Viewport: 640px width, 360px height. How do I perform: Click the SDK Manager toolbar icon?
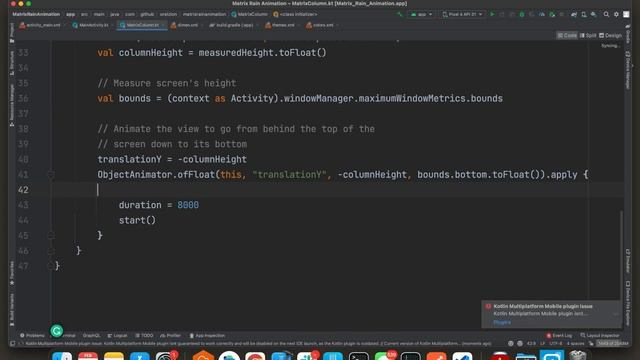pyautogui.click(x=593, y=14)
